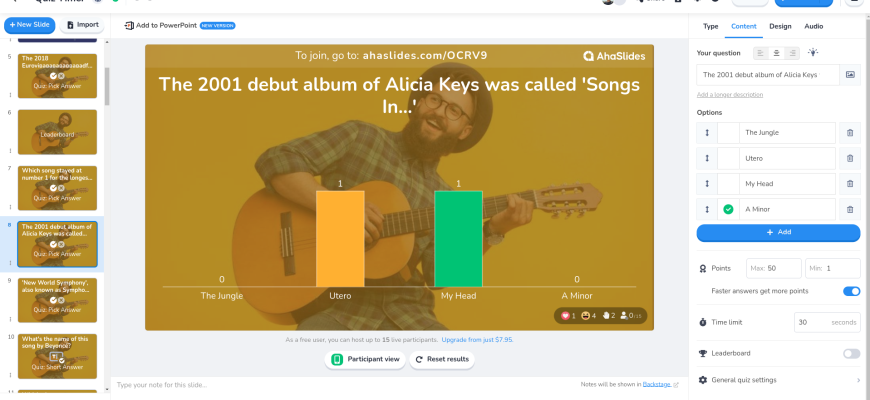870x400 pixels.
Task: Click the lightbulb suggestion icon
Action: pyautogui.click(x=813, y=53)
